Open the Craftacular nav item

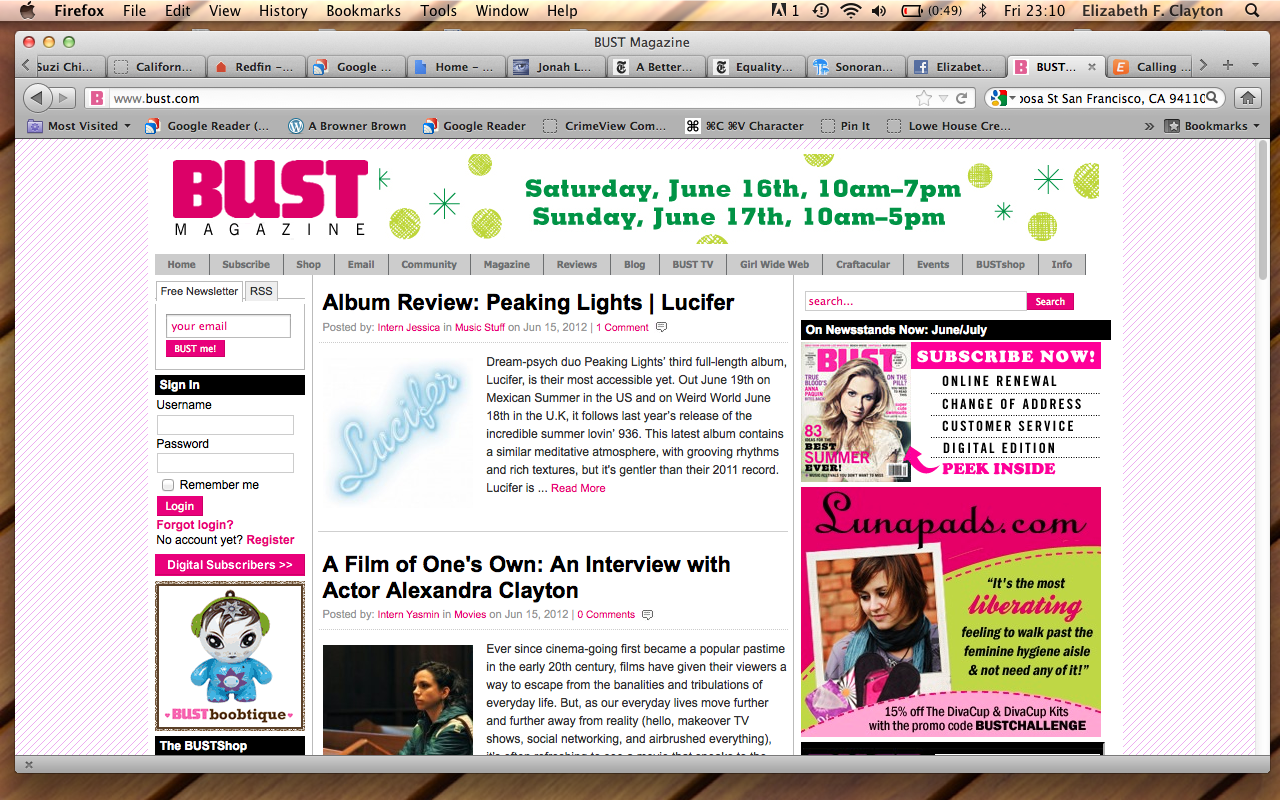[863, 264]
